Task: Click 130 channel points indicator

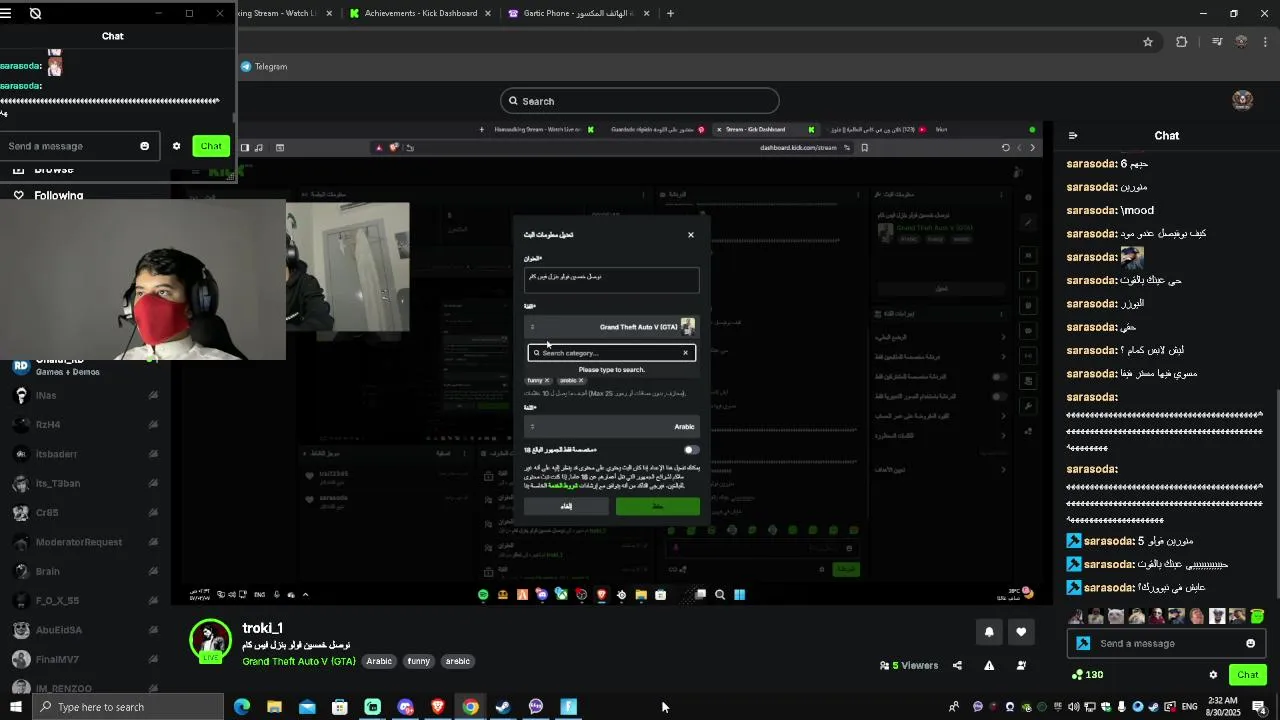Action: tap(1087, 675)
